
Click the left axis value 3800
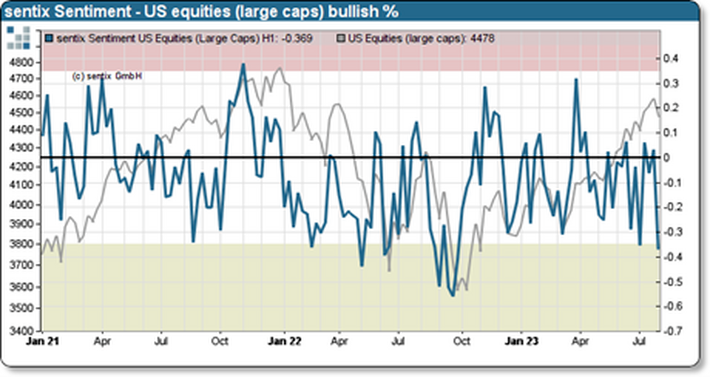[21, 244]
